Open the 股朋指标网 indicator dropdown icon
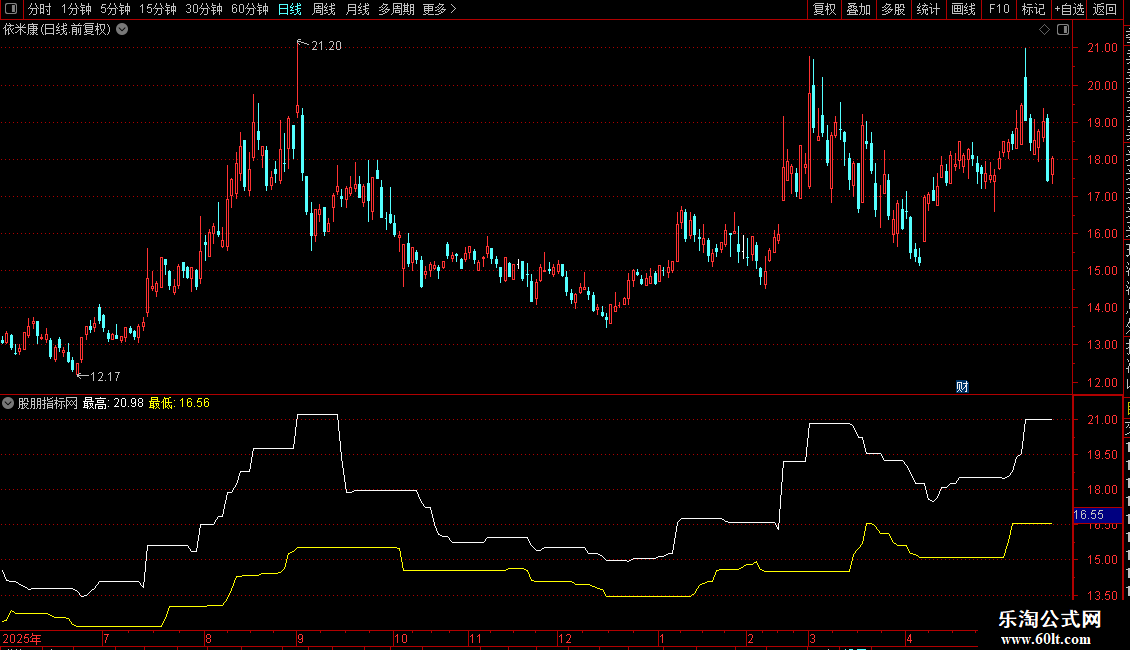Screen dimensions: 1130x650 tap(8, 404)
